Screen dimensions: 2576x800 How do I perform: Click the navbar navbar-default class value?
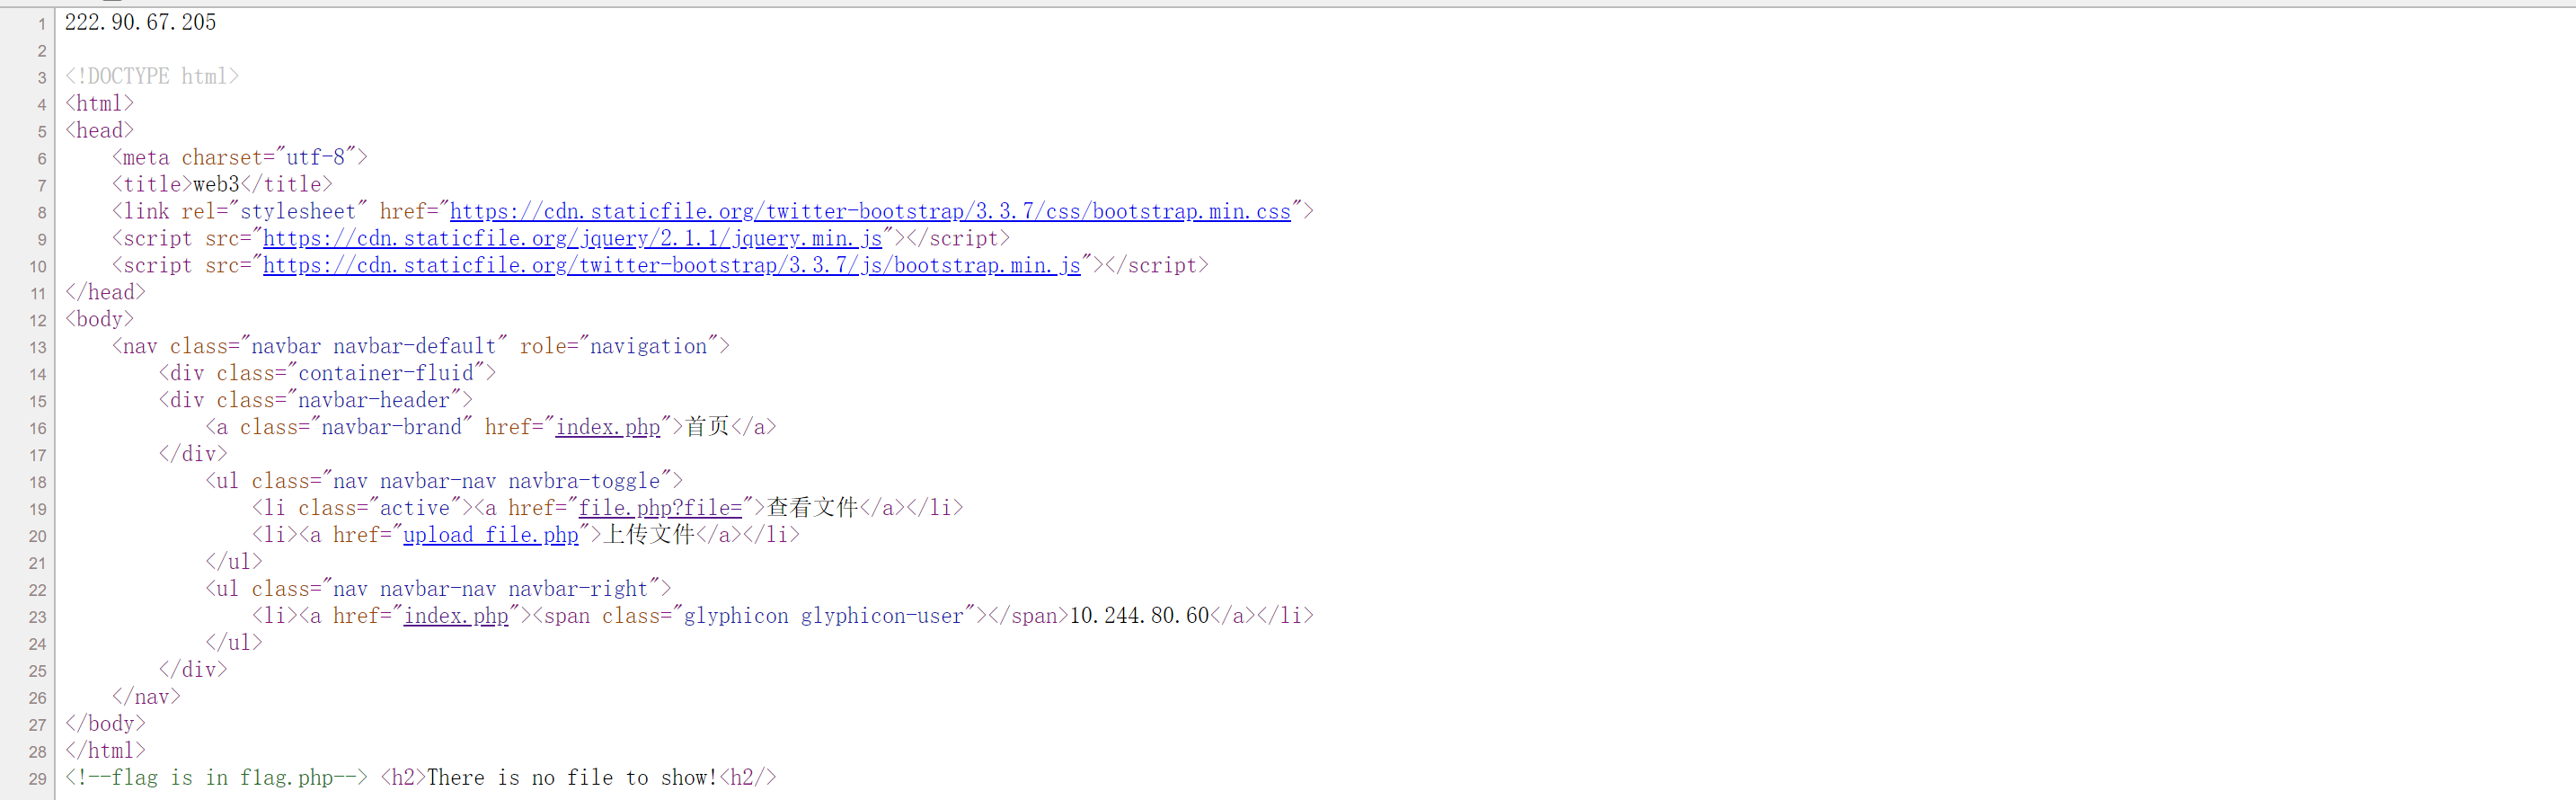(x=373, y=346)
